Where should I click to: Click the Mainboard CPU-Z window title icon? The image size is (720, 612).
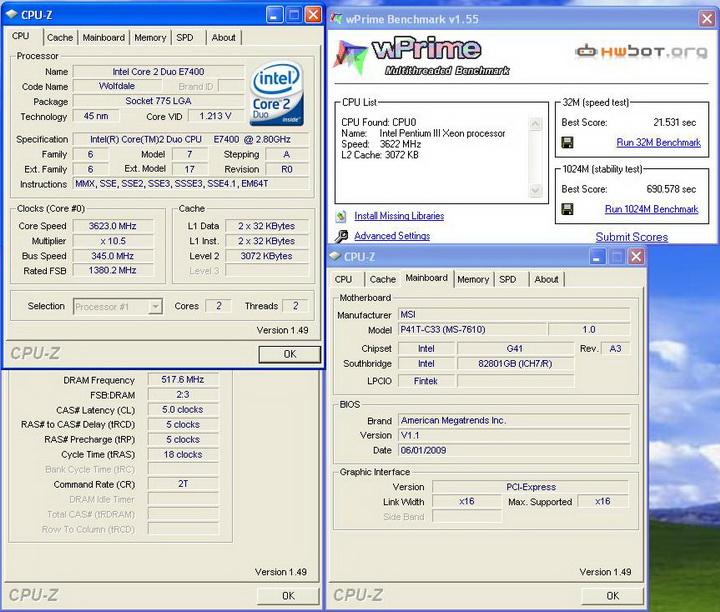335,256
